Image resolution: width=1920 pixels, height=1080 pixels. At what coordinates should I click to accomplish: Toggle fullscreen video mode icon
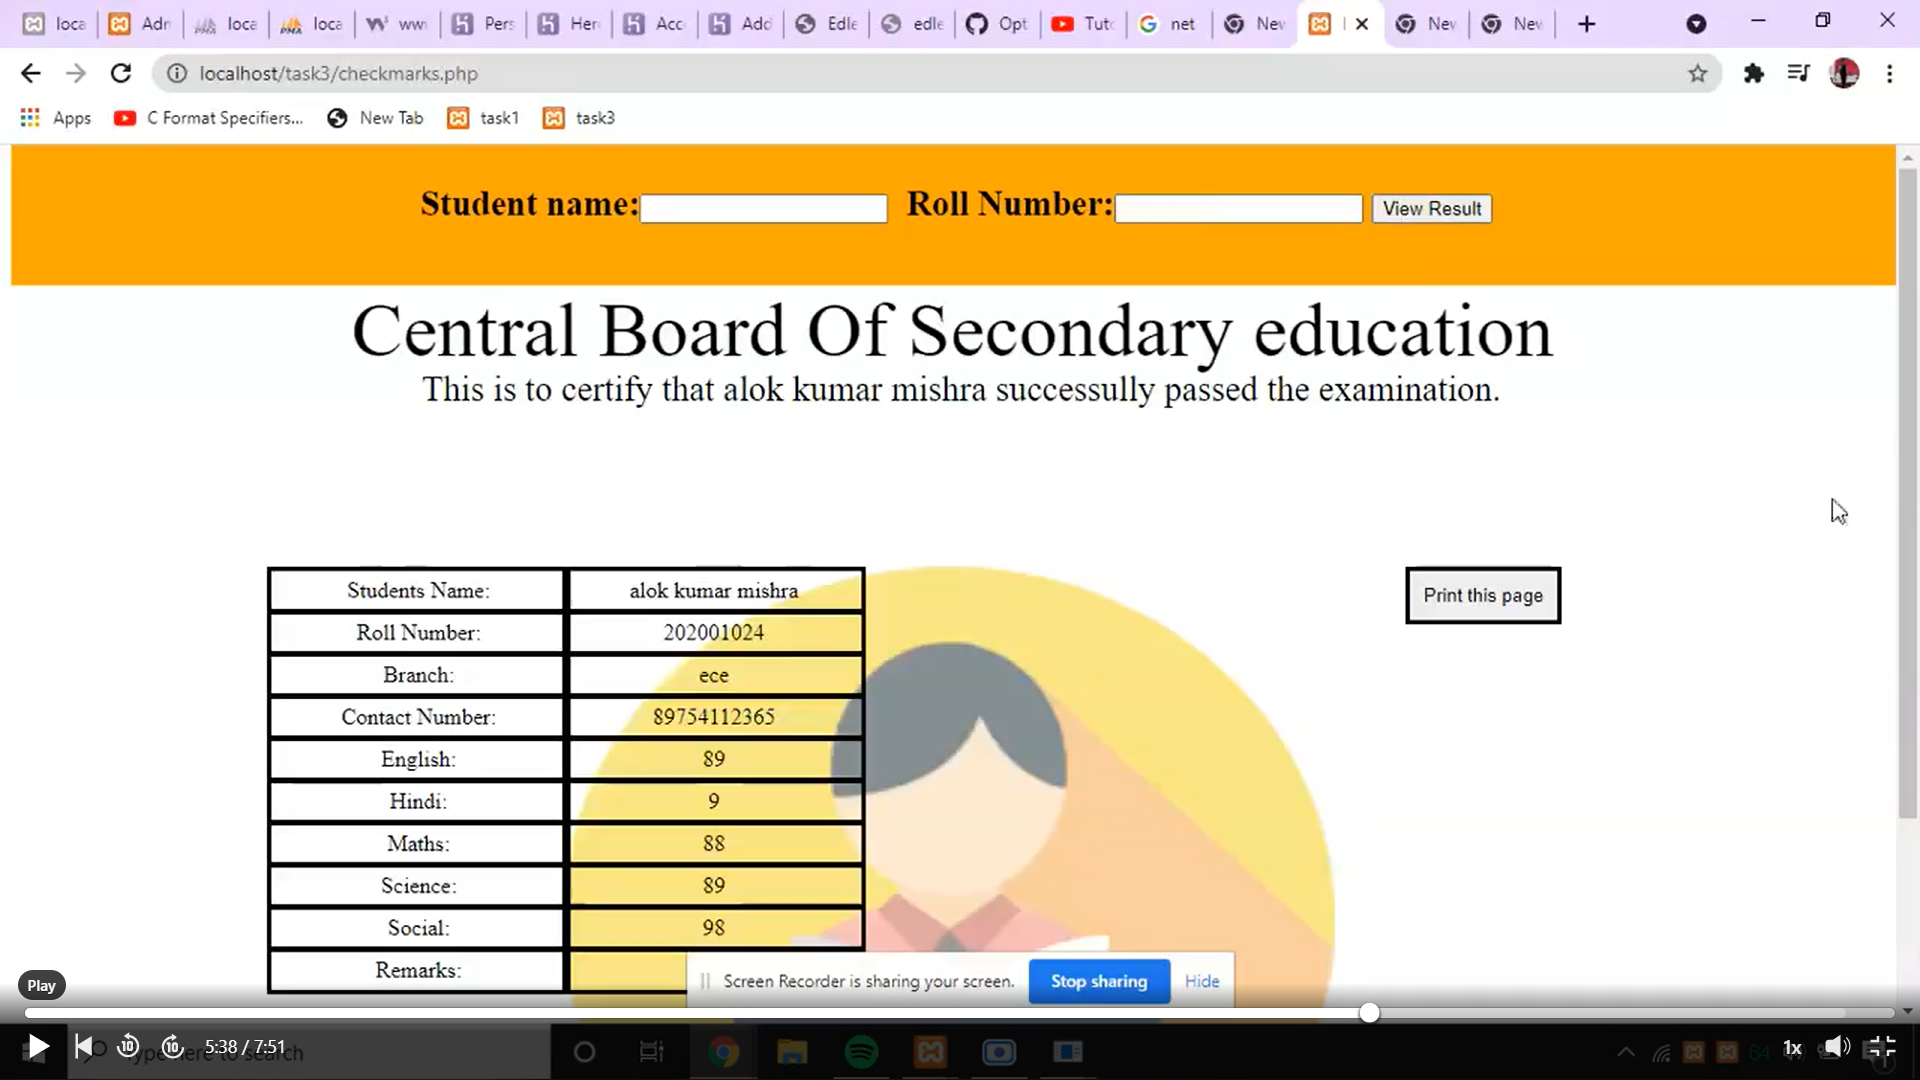coord(1881,1047)
